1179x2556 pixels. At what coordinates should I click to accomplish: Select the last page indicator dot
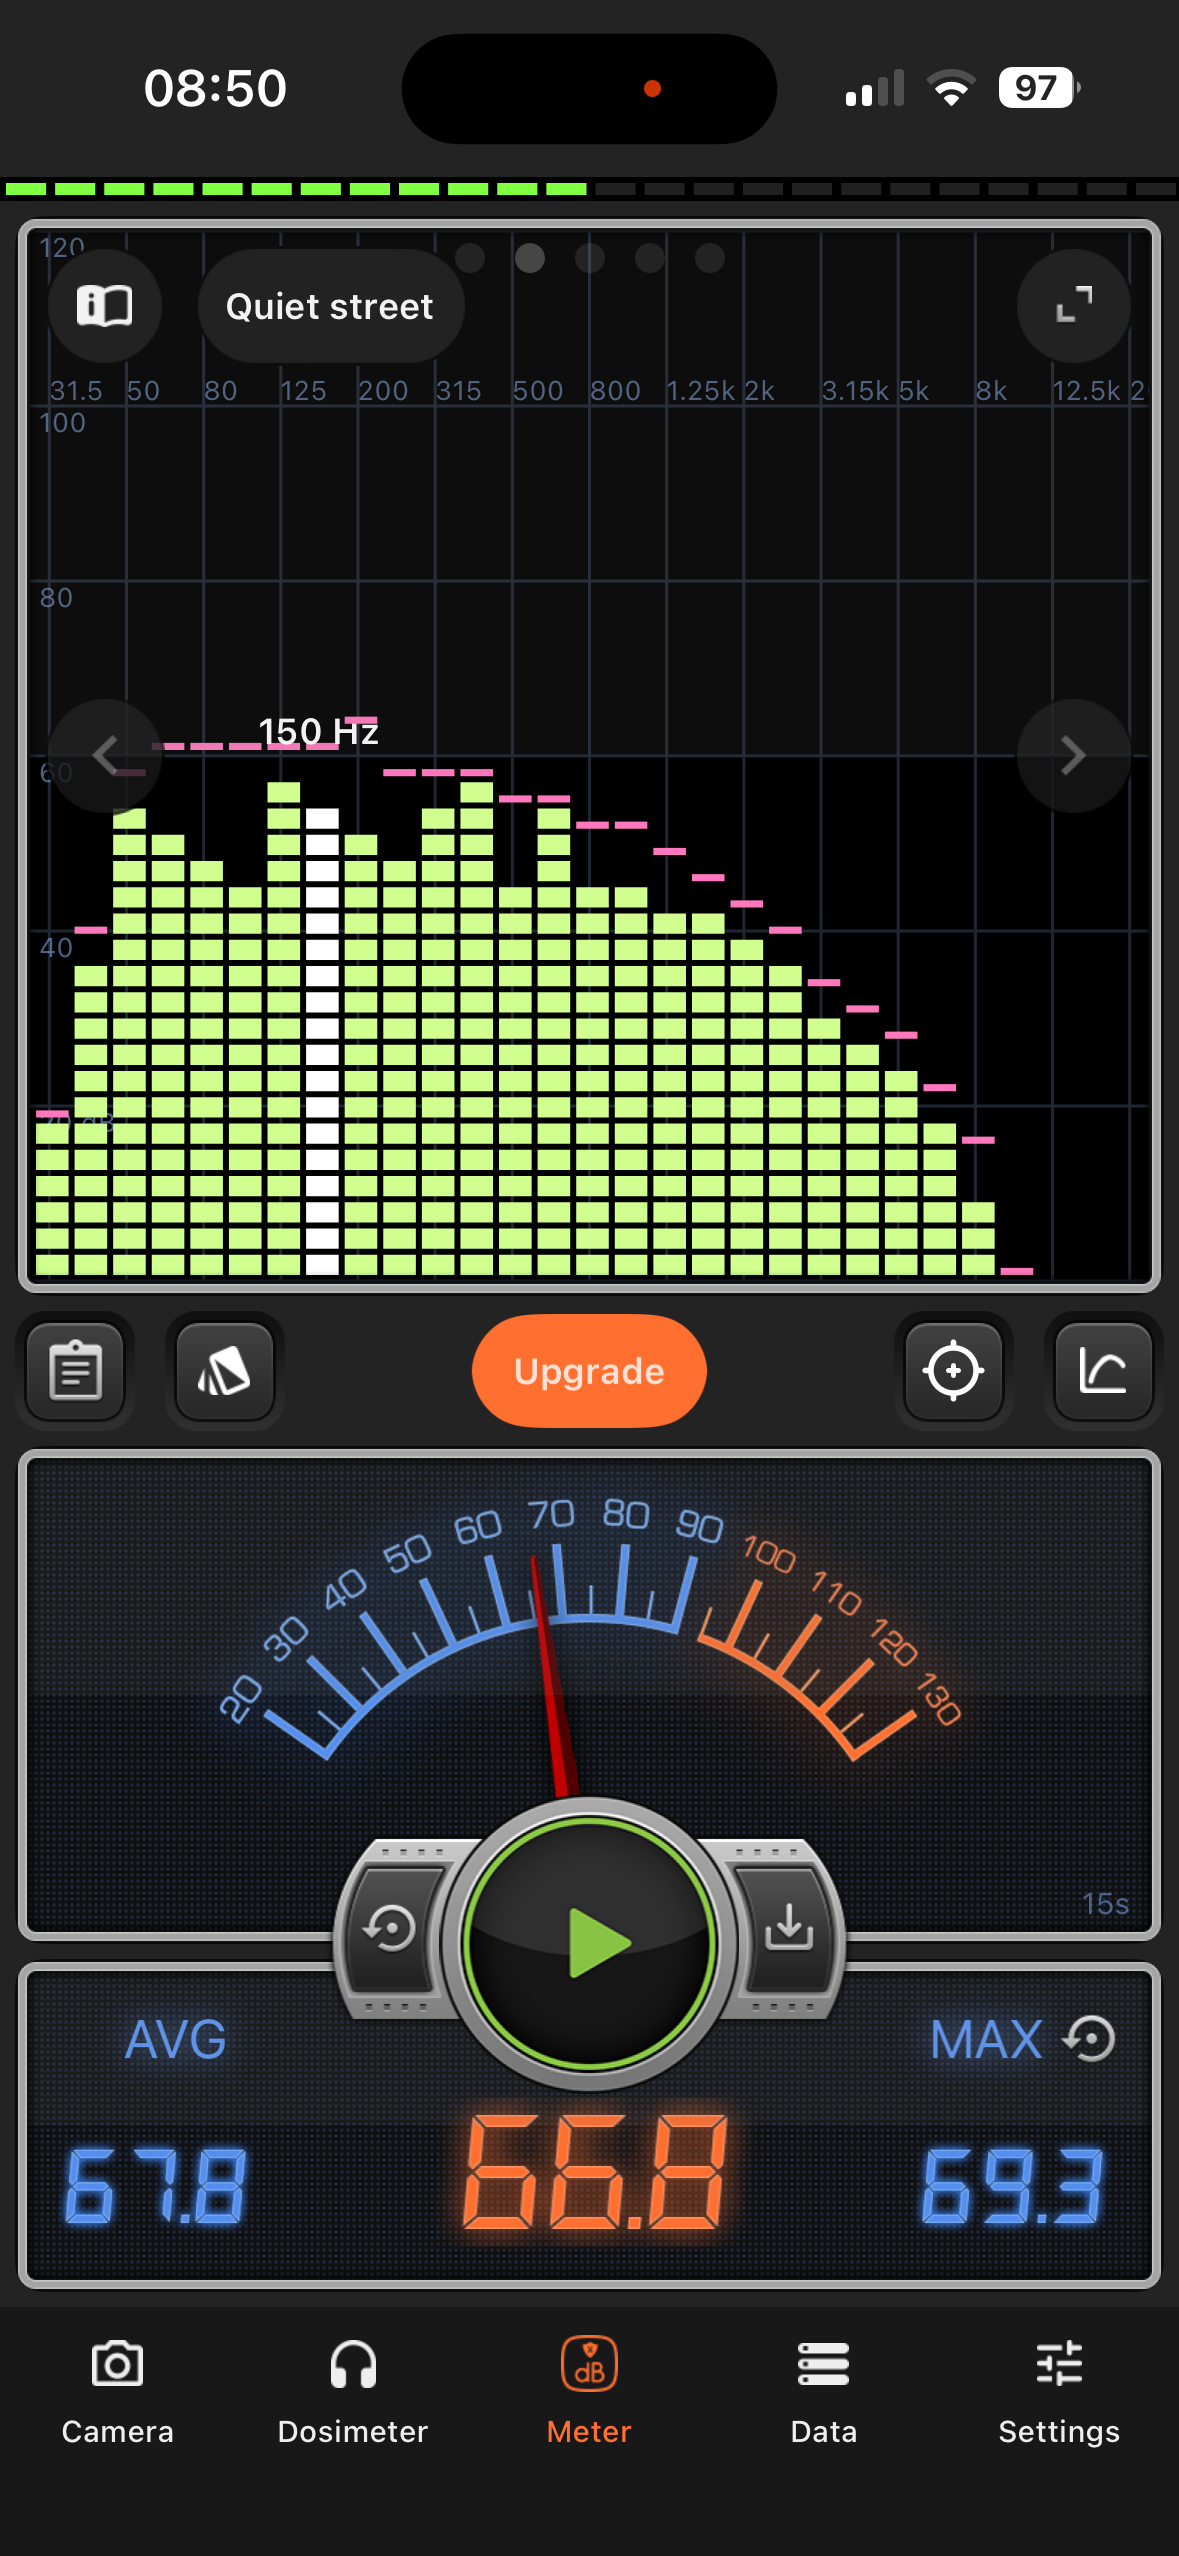pos(710,258)
